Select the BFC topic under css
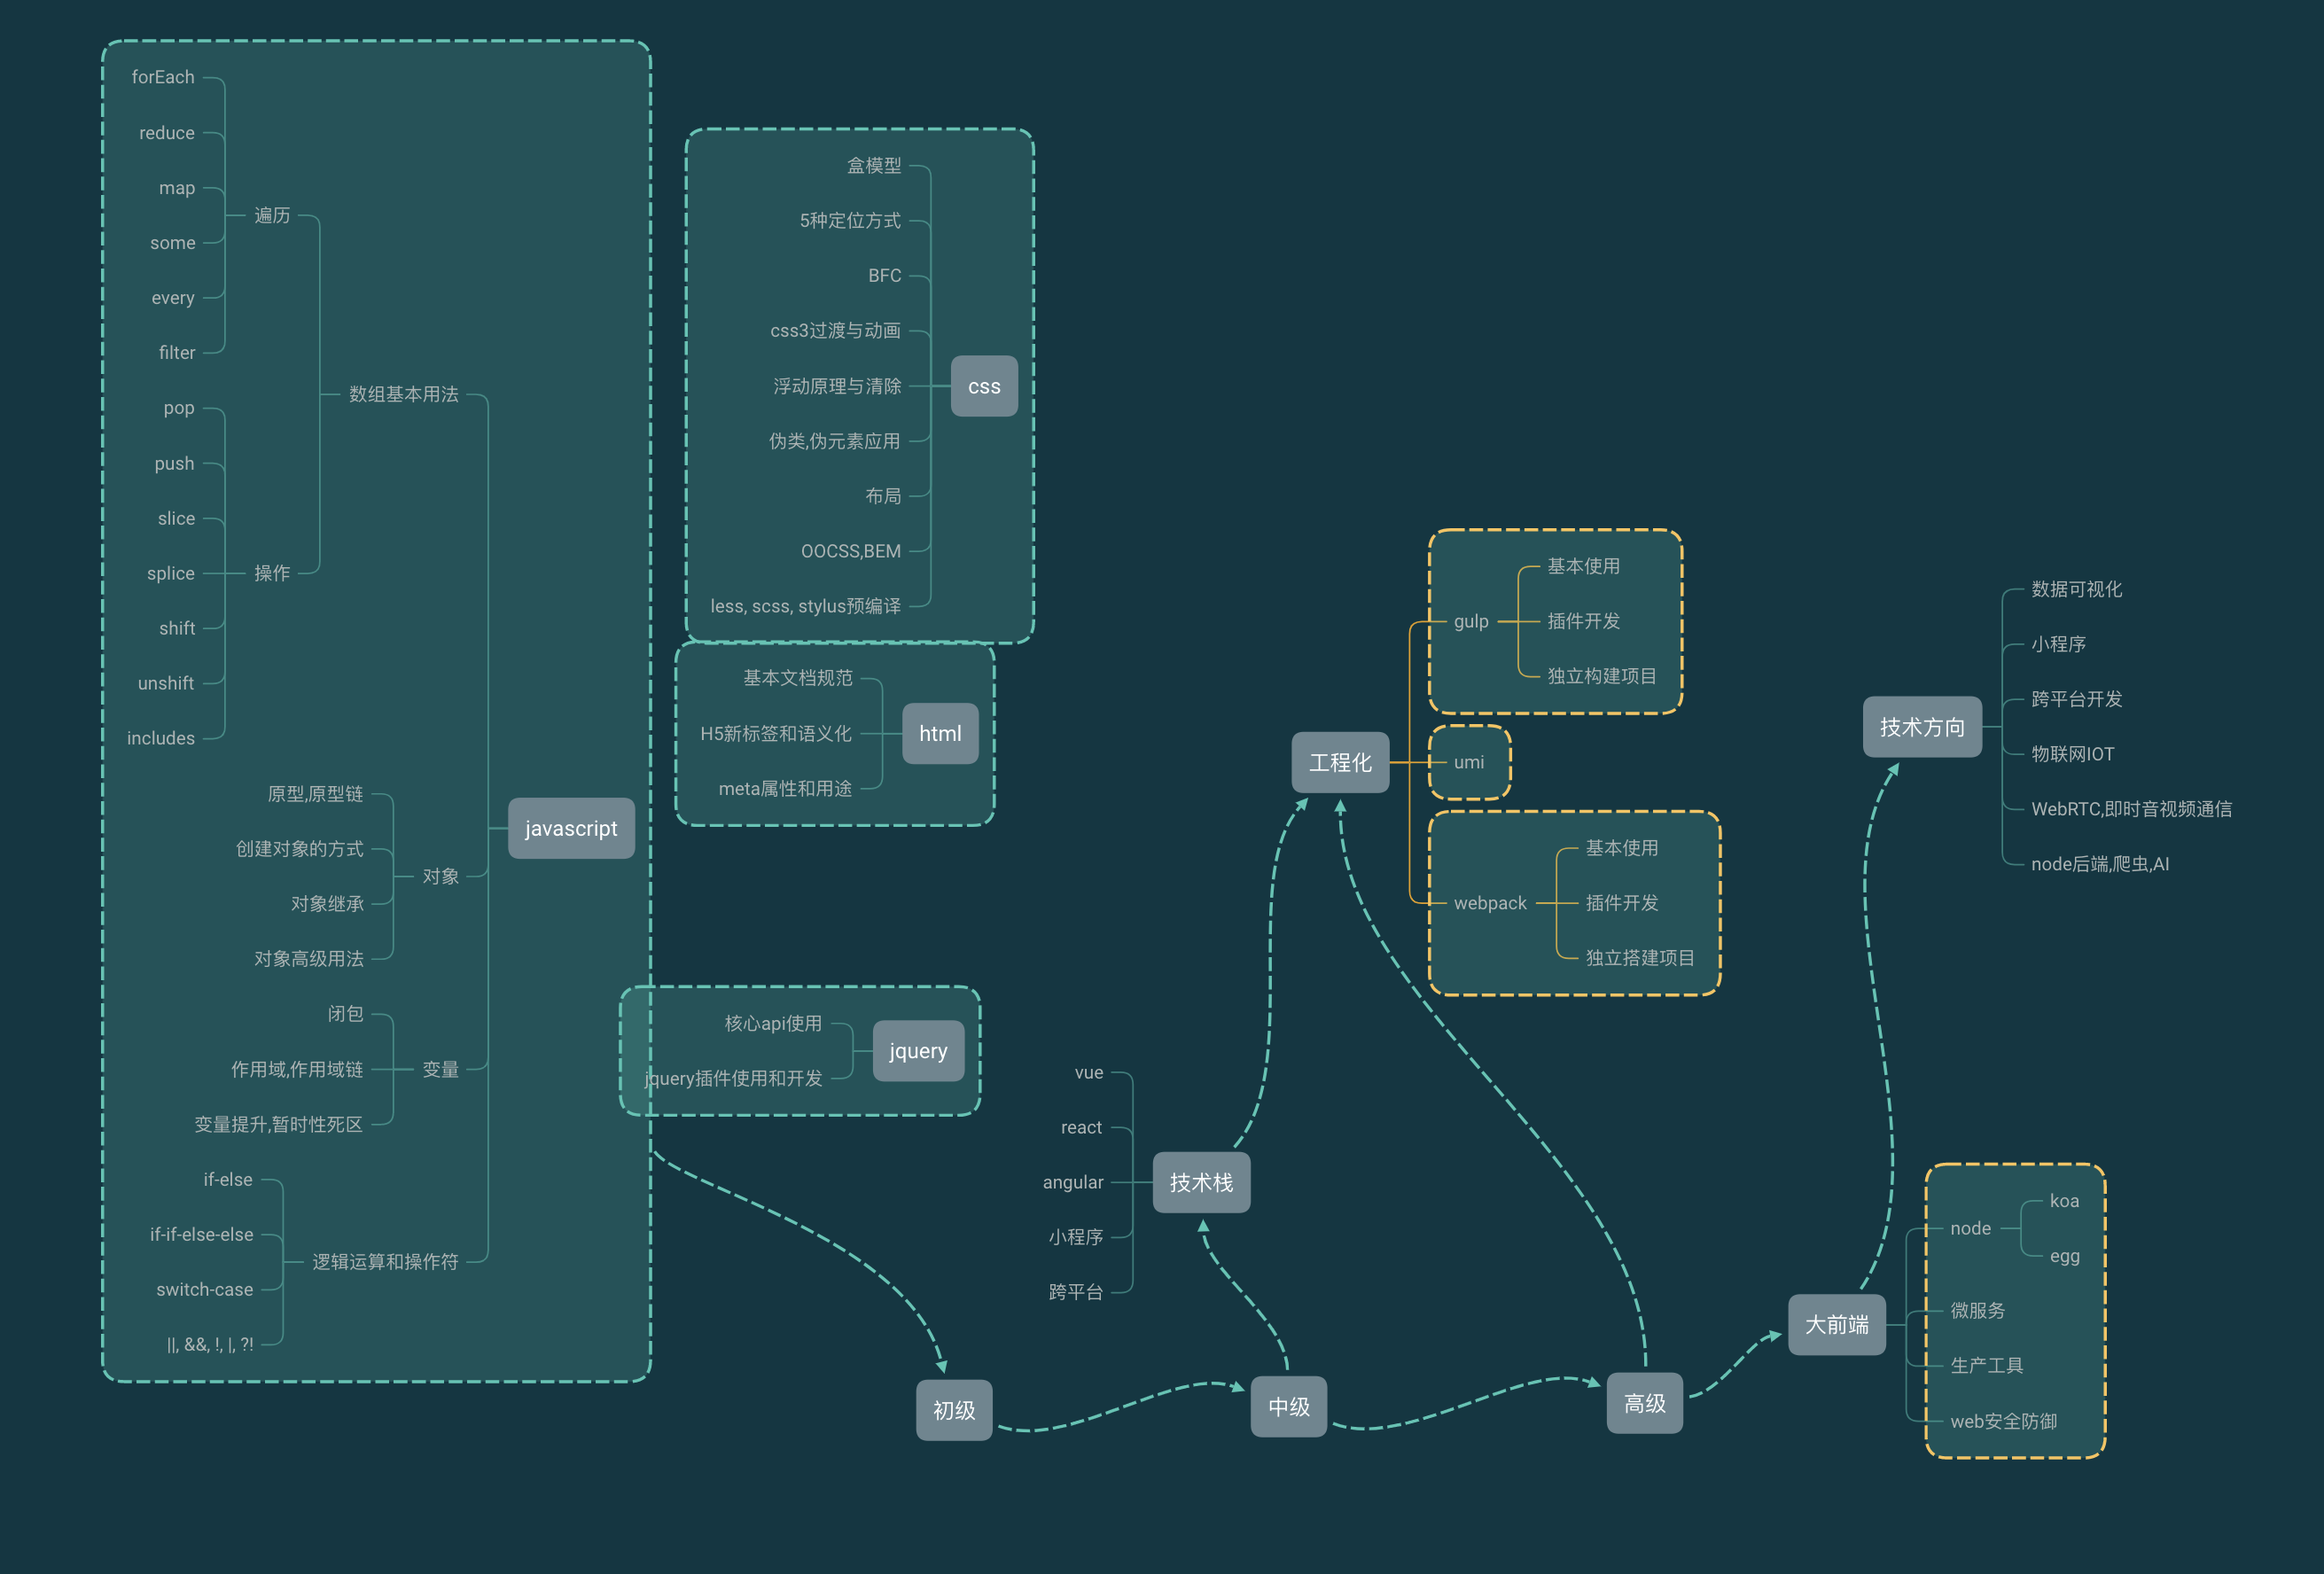Viewport: 2324px width, 1574px height. (x=884, y=275)
